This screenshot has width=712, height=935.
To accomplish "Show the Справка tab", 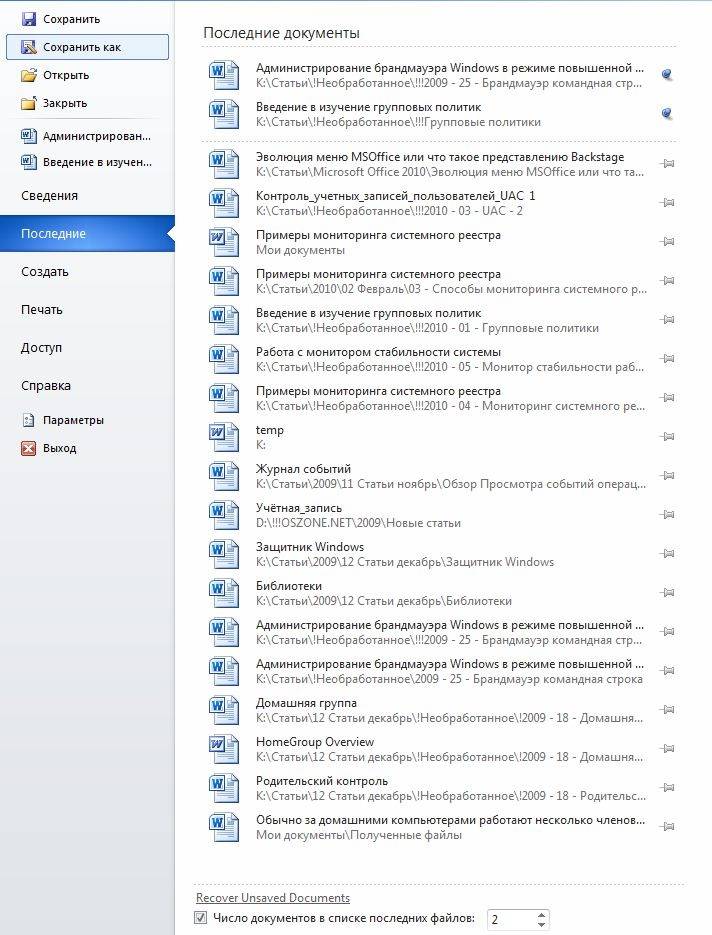I will (x=46, y=386).
